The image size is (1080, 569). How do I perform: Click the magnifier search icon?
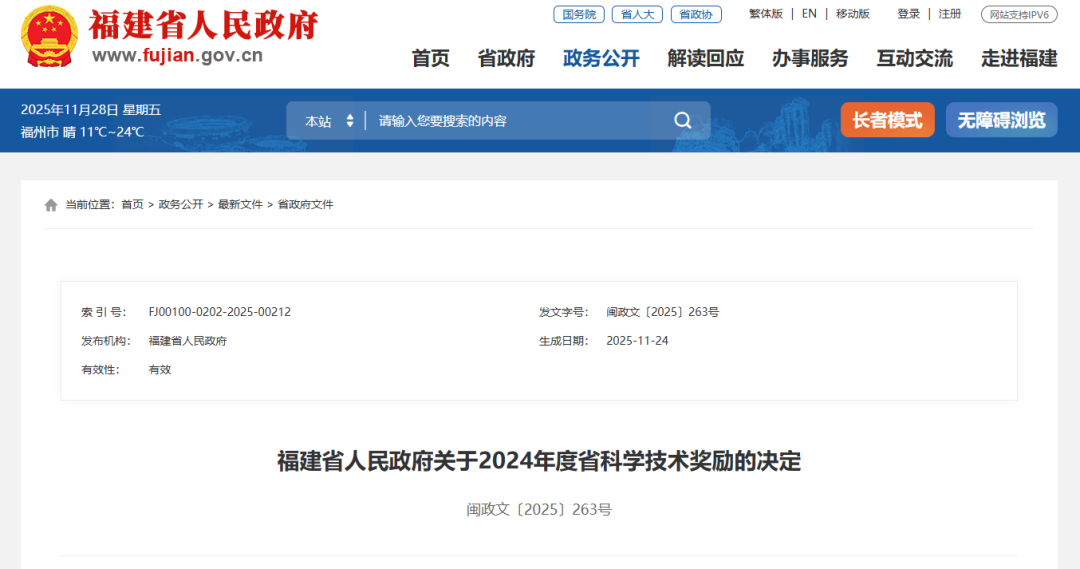683,121
